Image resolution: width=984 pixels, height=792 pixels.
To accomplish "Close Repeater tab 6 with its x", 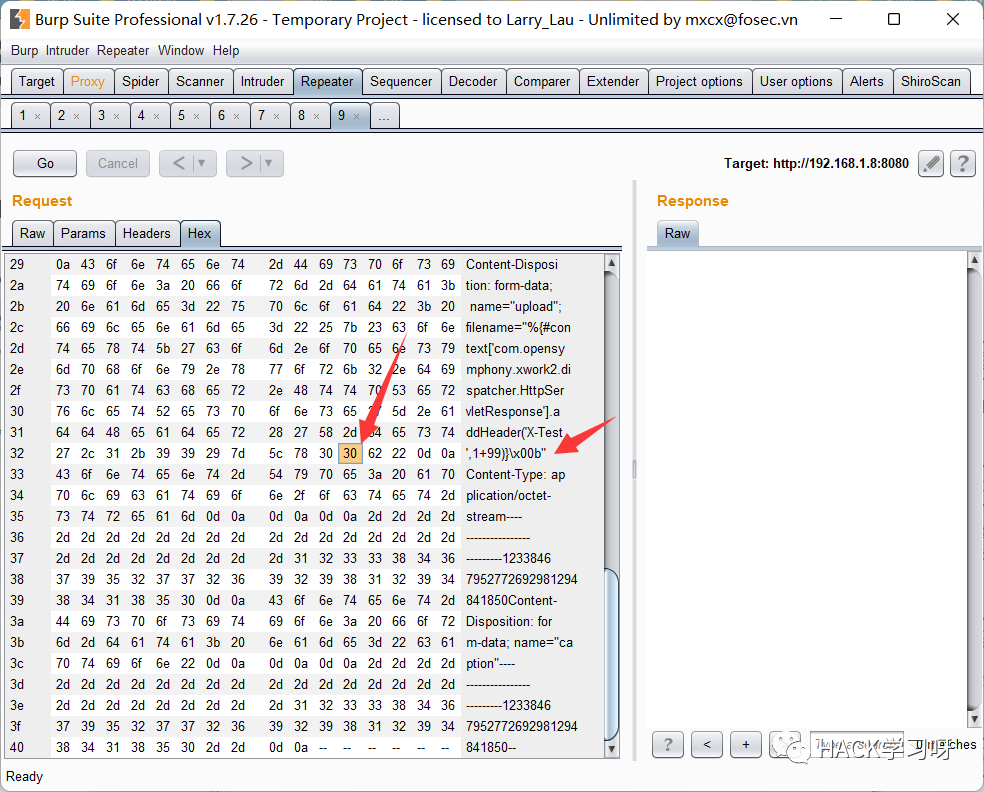I will pyautogui.click(x=237, y=116).
